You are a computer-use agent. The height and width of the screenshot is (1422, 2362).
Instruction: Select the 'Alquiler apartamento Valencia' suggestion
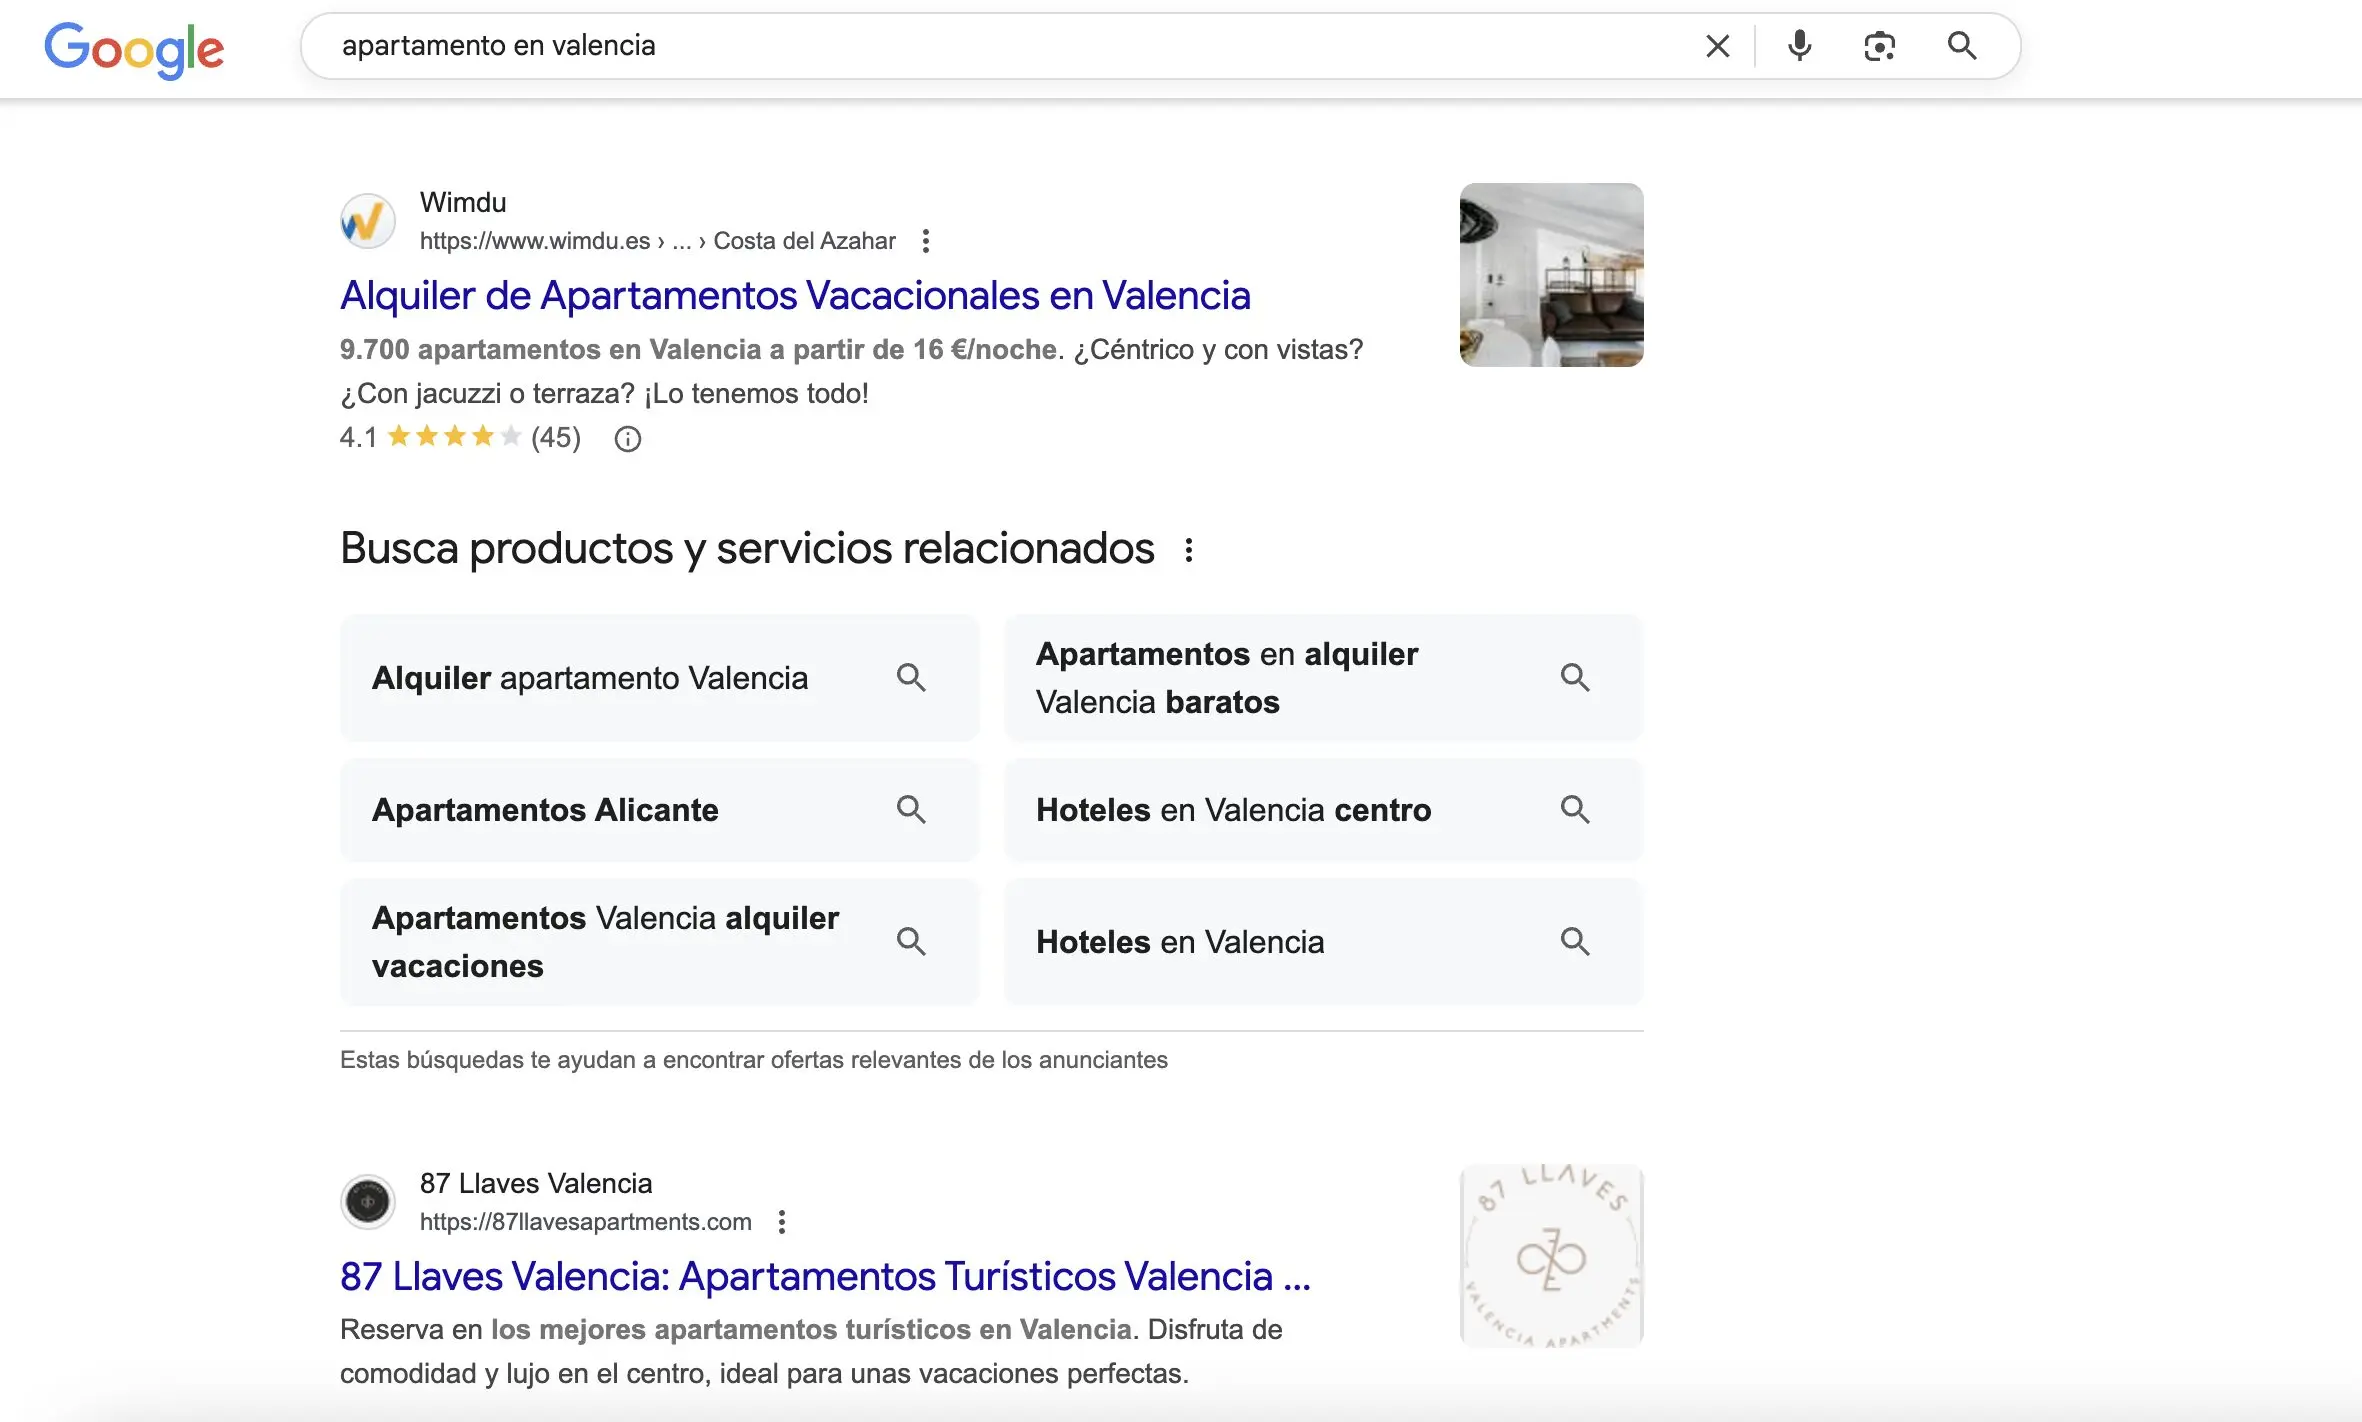click(590, 677)
